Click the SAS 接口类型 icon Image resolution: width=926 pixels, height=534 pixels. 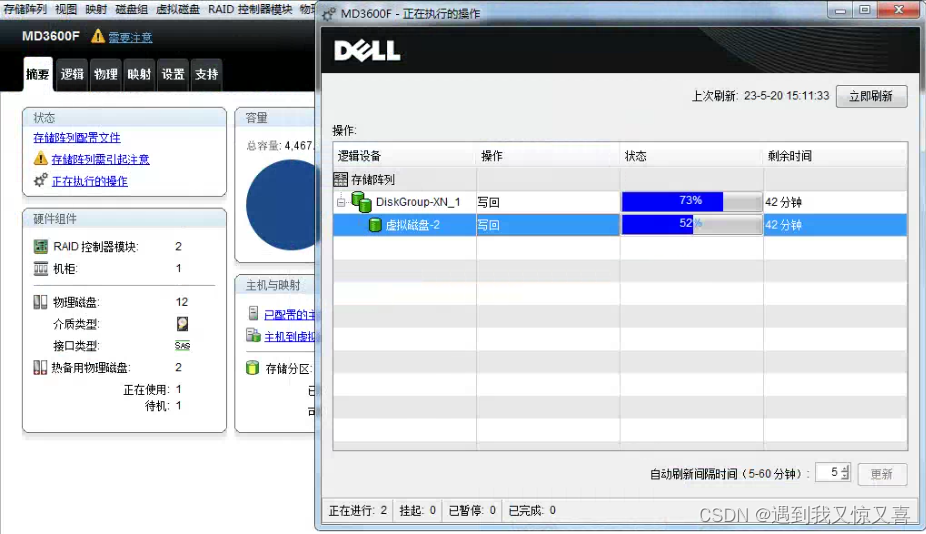coord(182,346)
